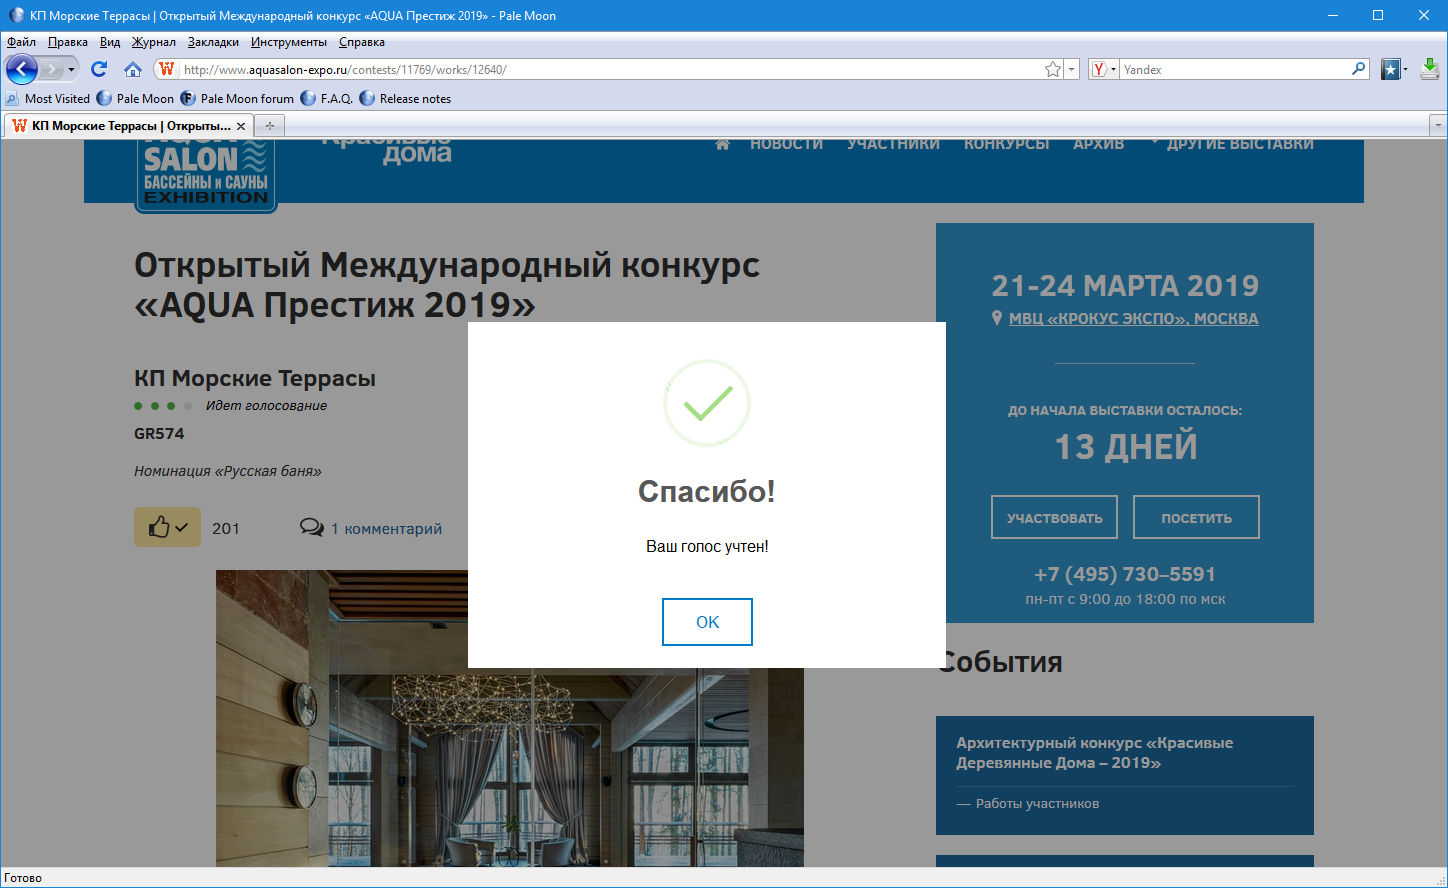The width and height of the screenshot is (1448, 888).
Task: Open the Закладки menu
Action: (x=213, y=42)
